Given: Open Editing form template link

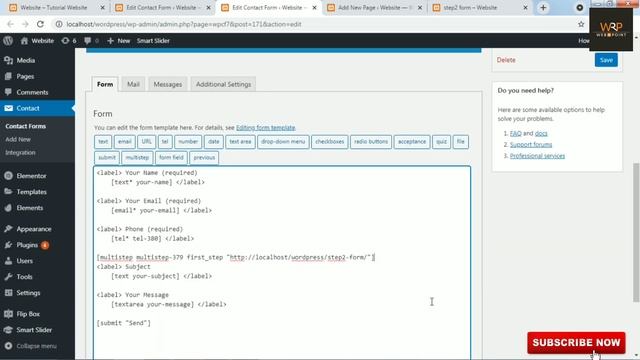Looking at the screenshot, I should click(265, 128).
